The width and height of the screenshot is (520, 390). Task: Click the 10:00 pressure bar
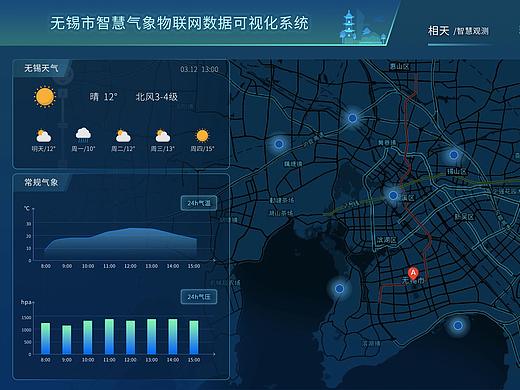pos(88,337)
